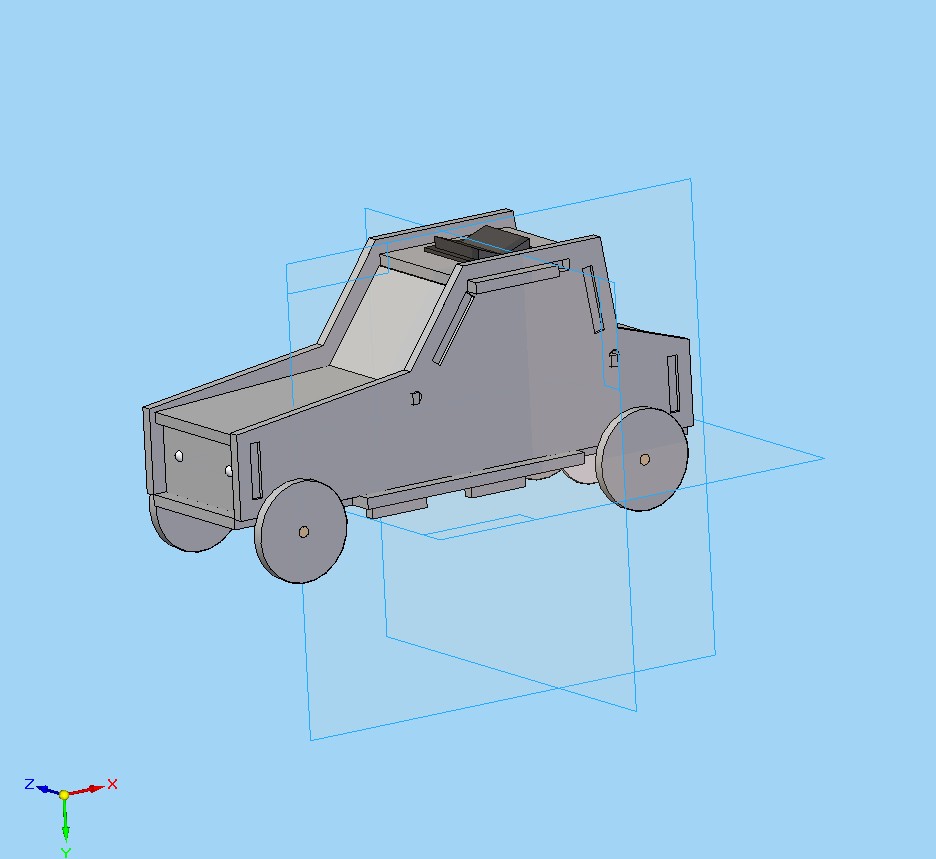
Task: Click the green Y axis arrow of triad
Action: 65,819
